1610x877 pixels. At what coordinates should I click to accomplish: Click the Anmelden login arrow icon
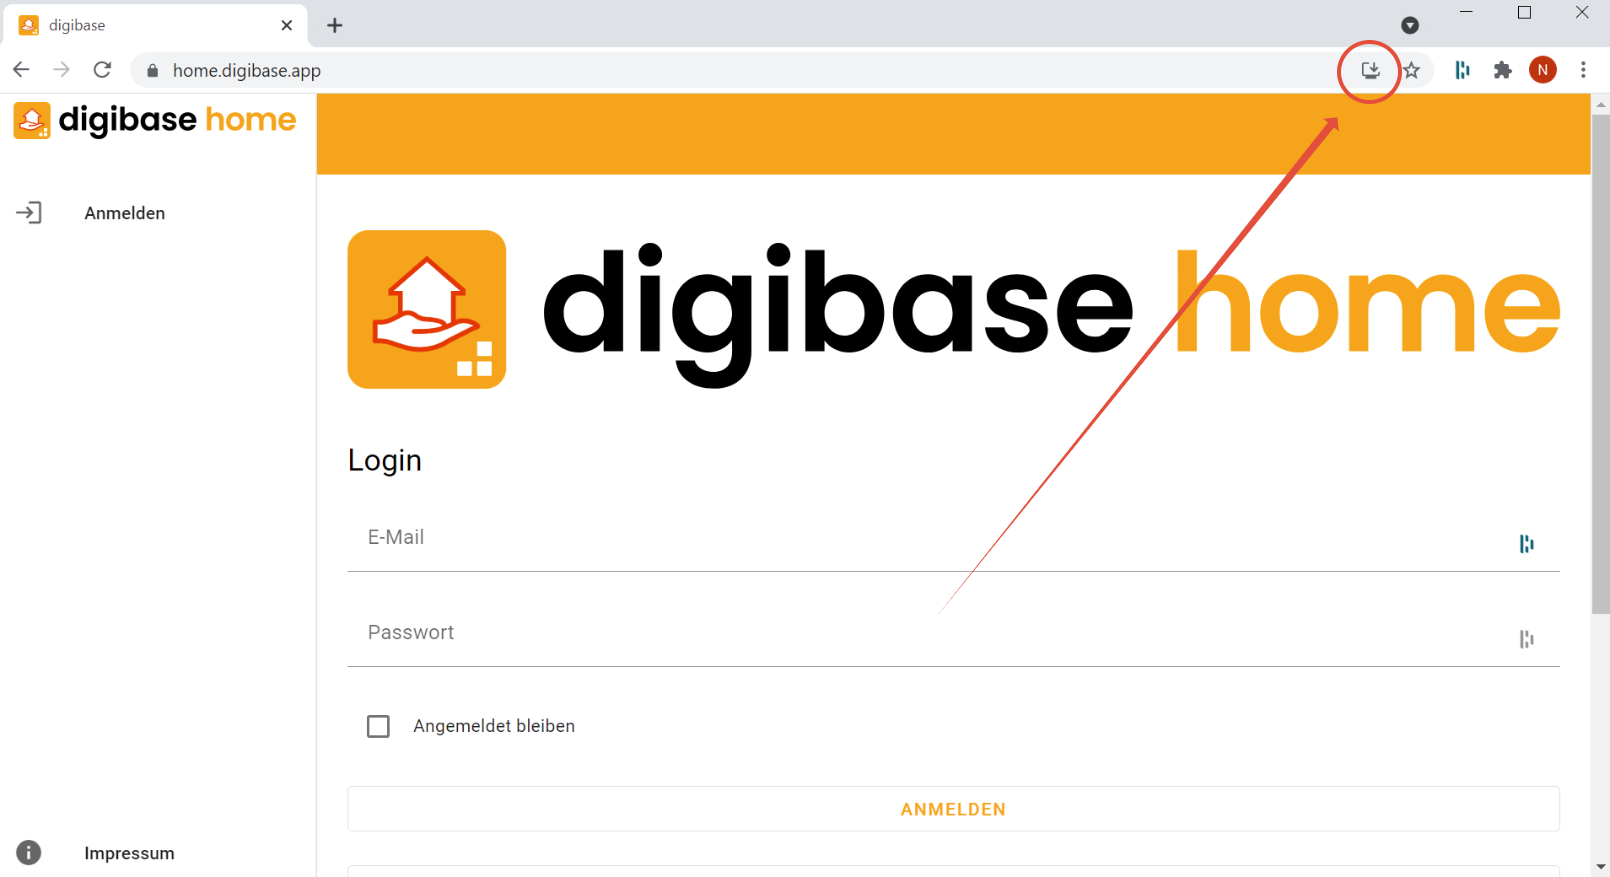[29, 213]
